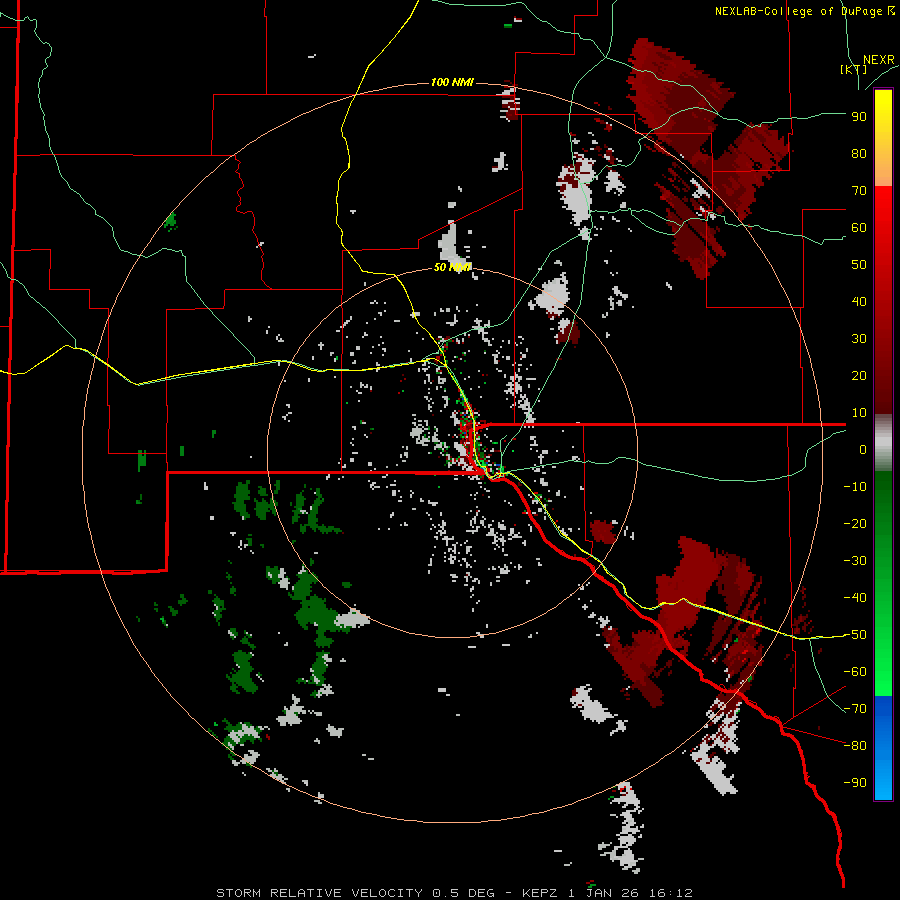Click the 16:12 timestamp text
This screenshot has width=900, height=900.
point(670,893)
